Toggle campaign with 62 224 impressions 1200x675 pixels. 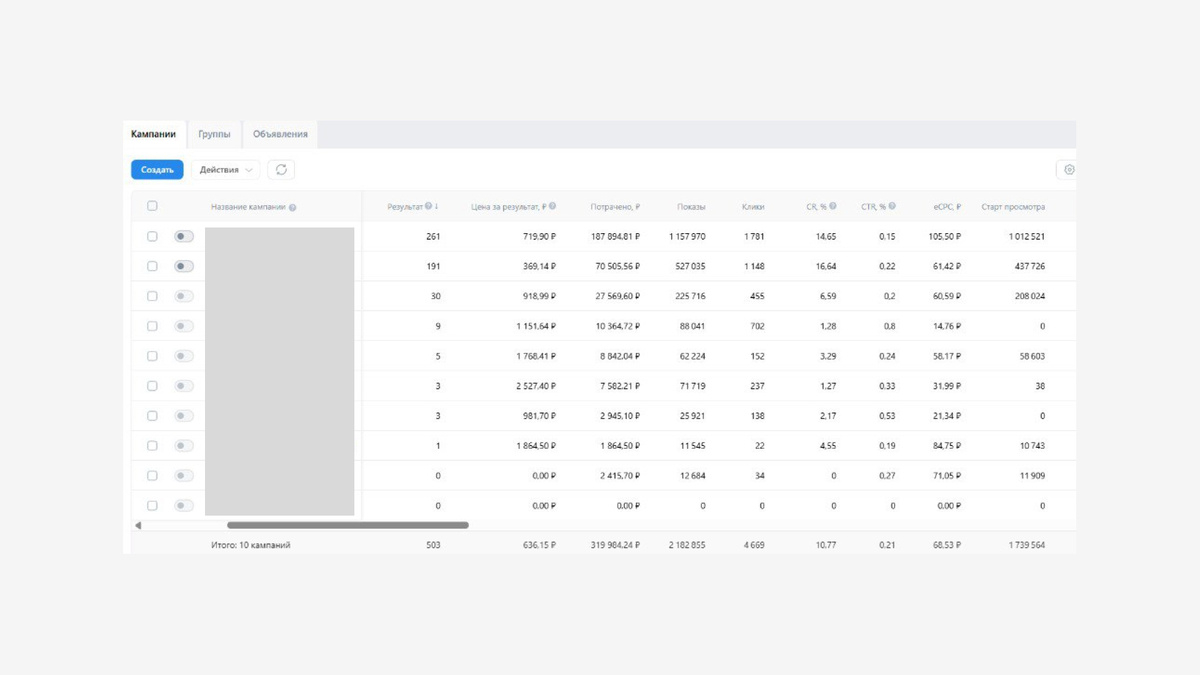point(184,356)
